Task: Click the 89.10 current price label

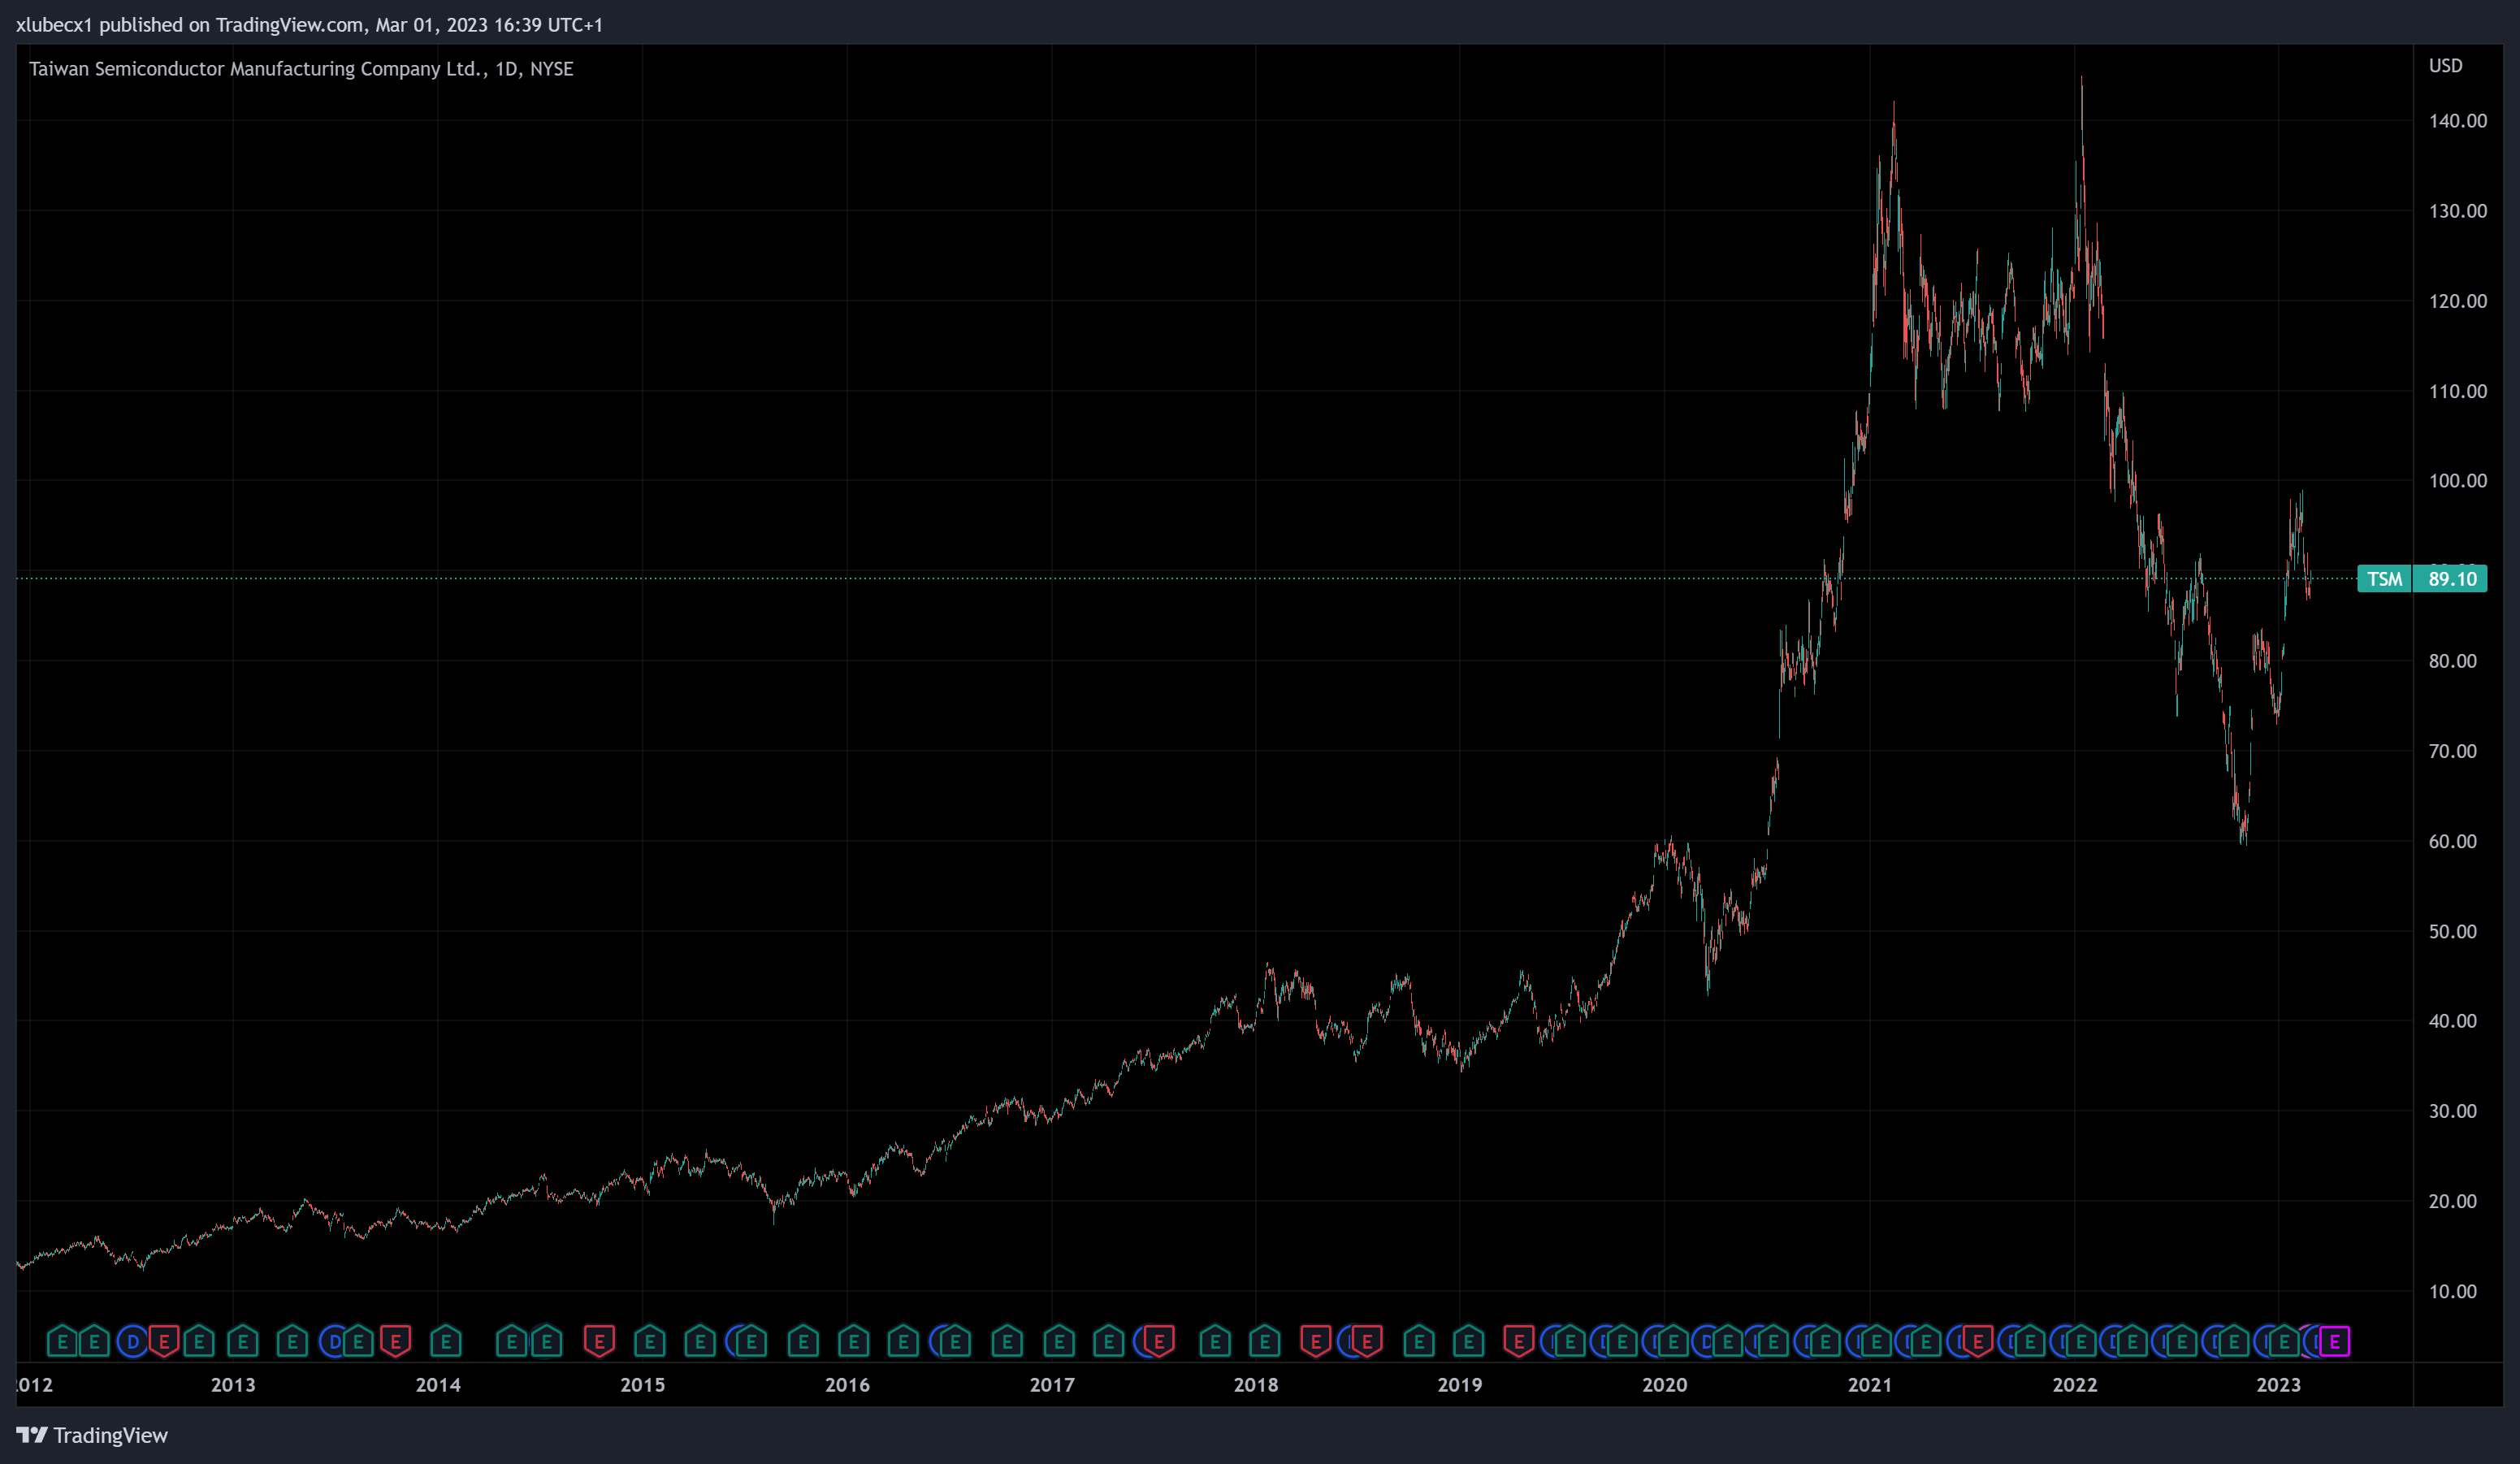Action: [x=2452, y=579]
